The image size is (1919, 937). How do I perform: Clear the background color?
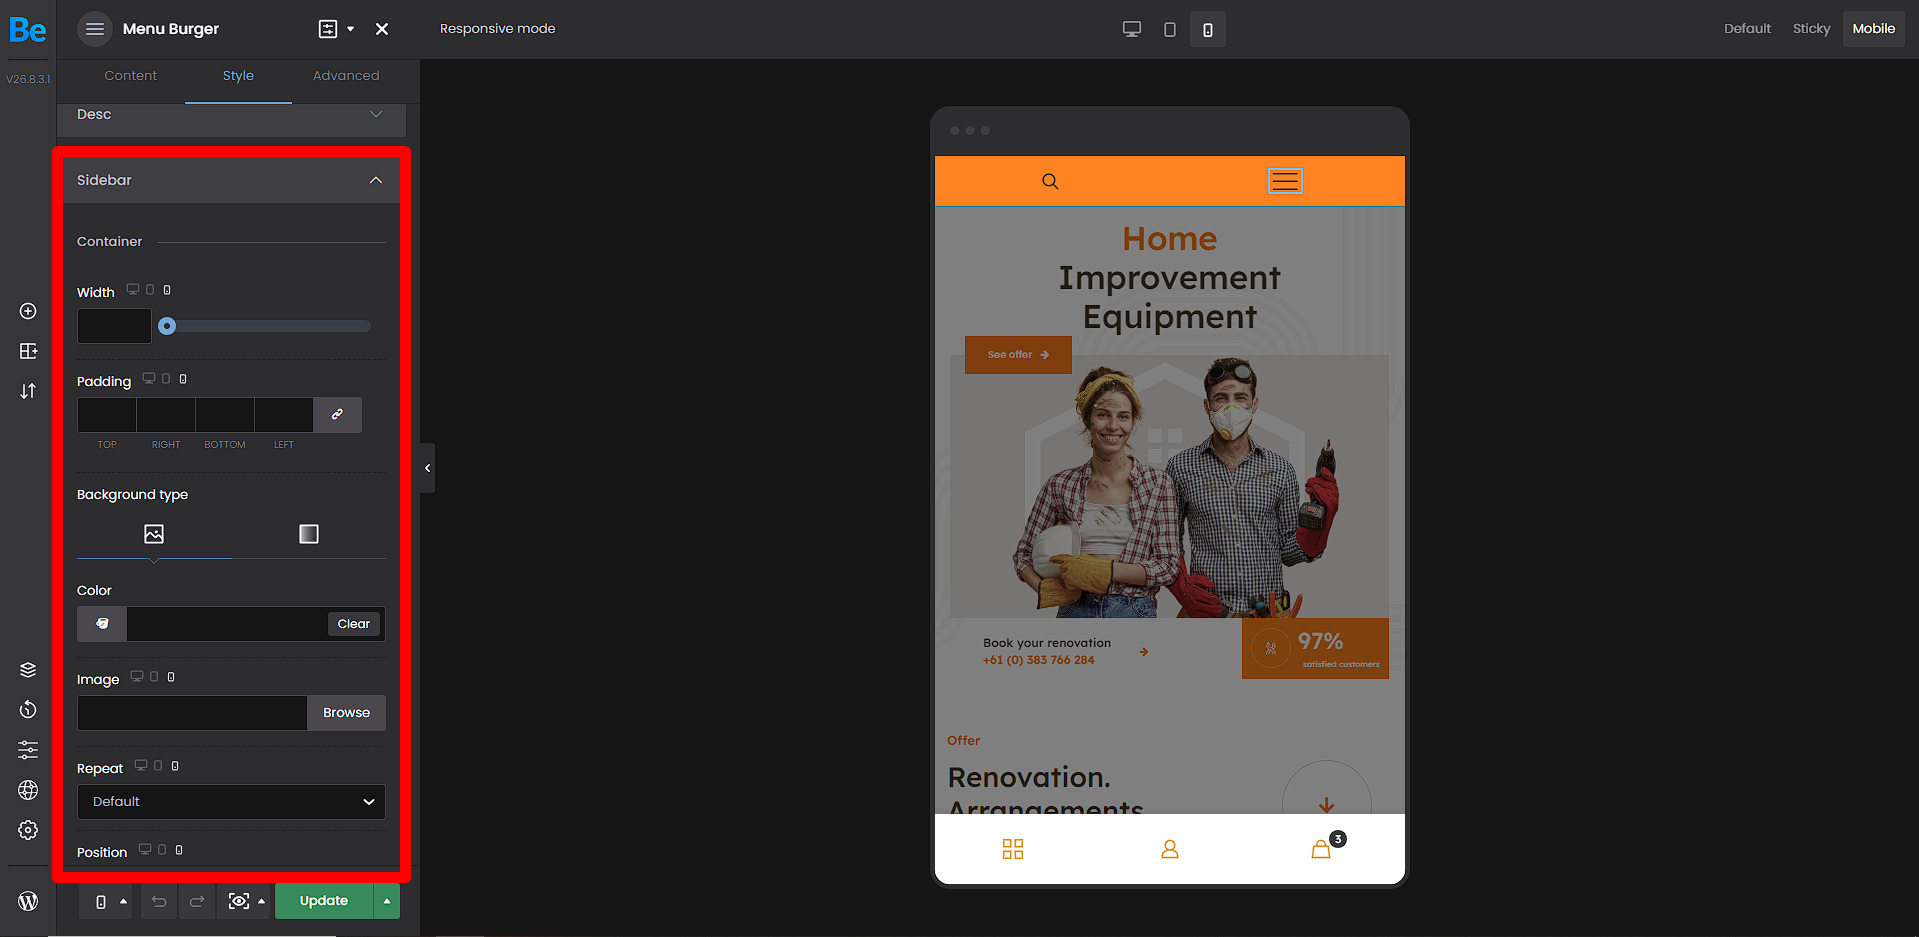[354, 624]
